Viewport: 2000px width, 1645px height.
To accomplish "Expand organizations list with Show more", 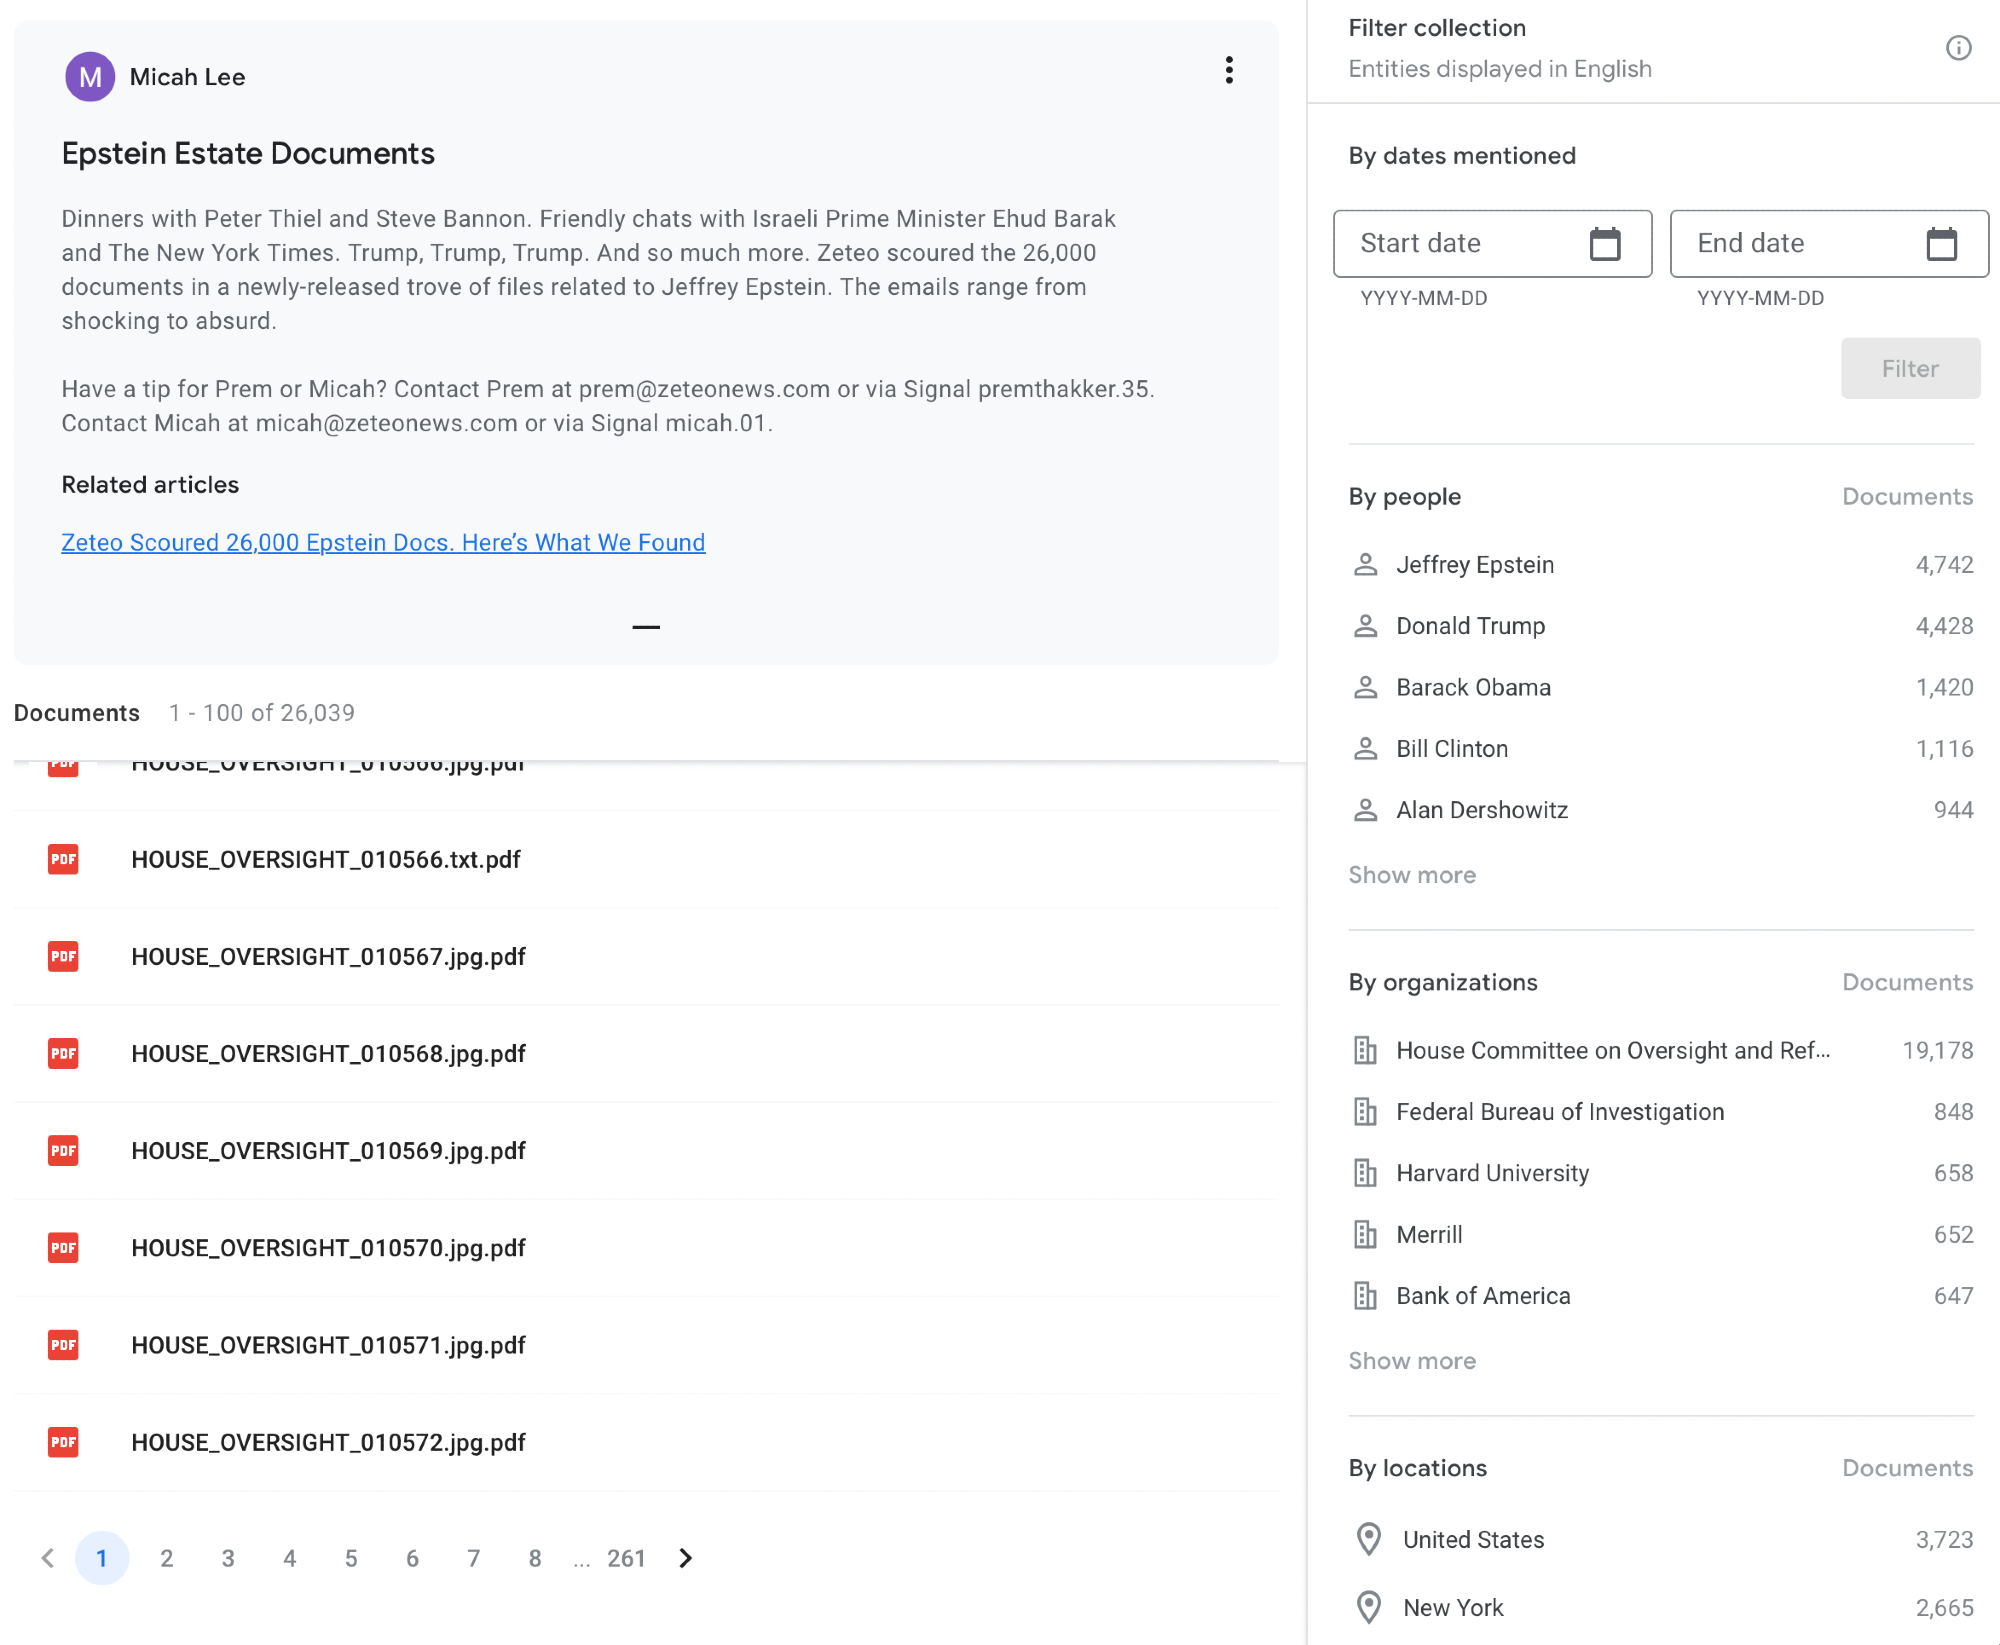I will 1412,1361.
